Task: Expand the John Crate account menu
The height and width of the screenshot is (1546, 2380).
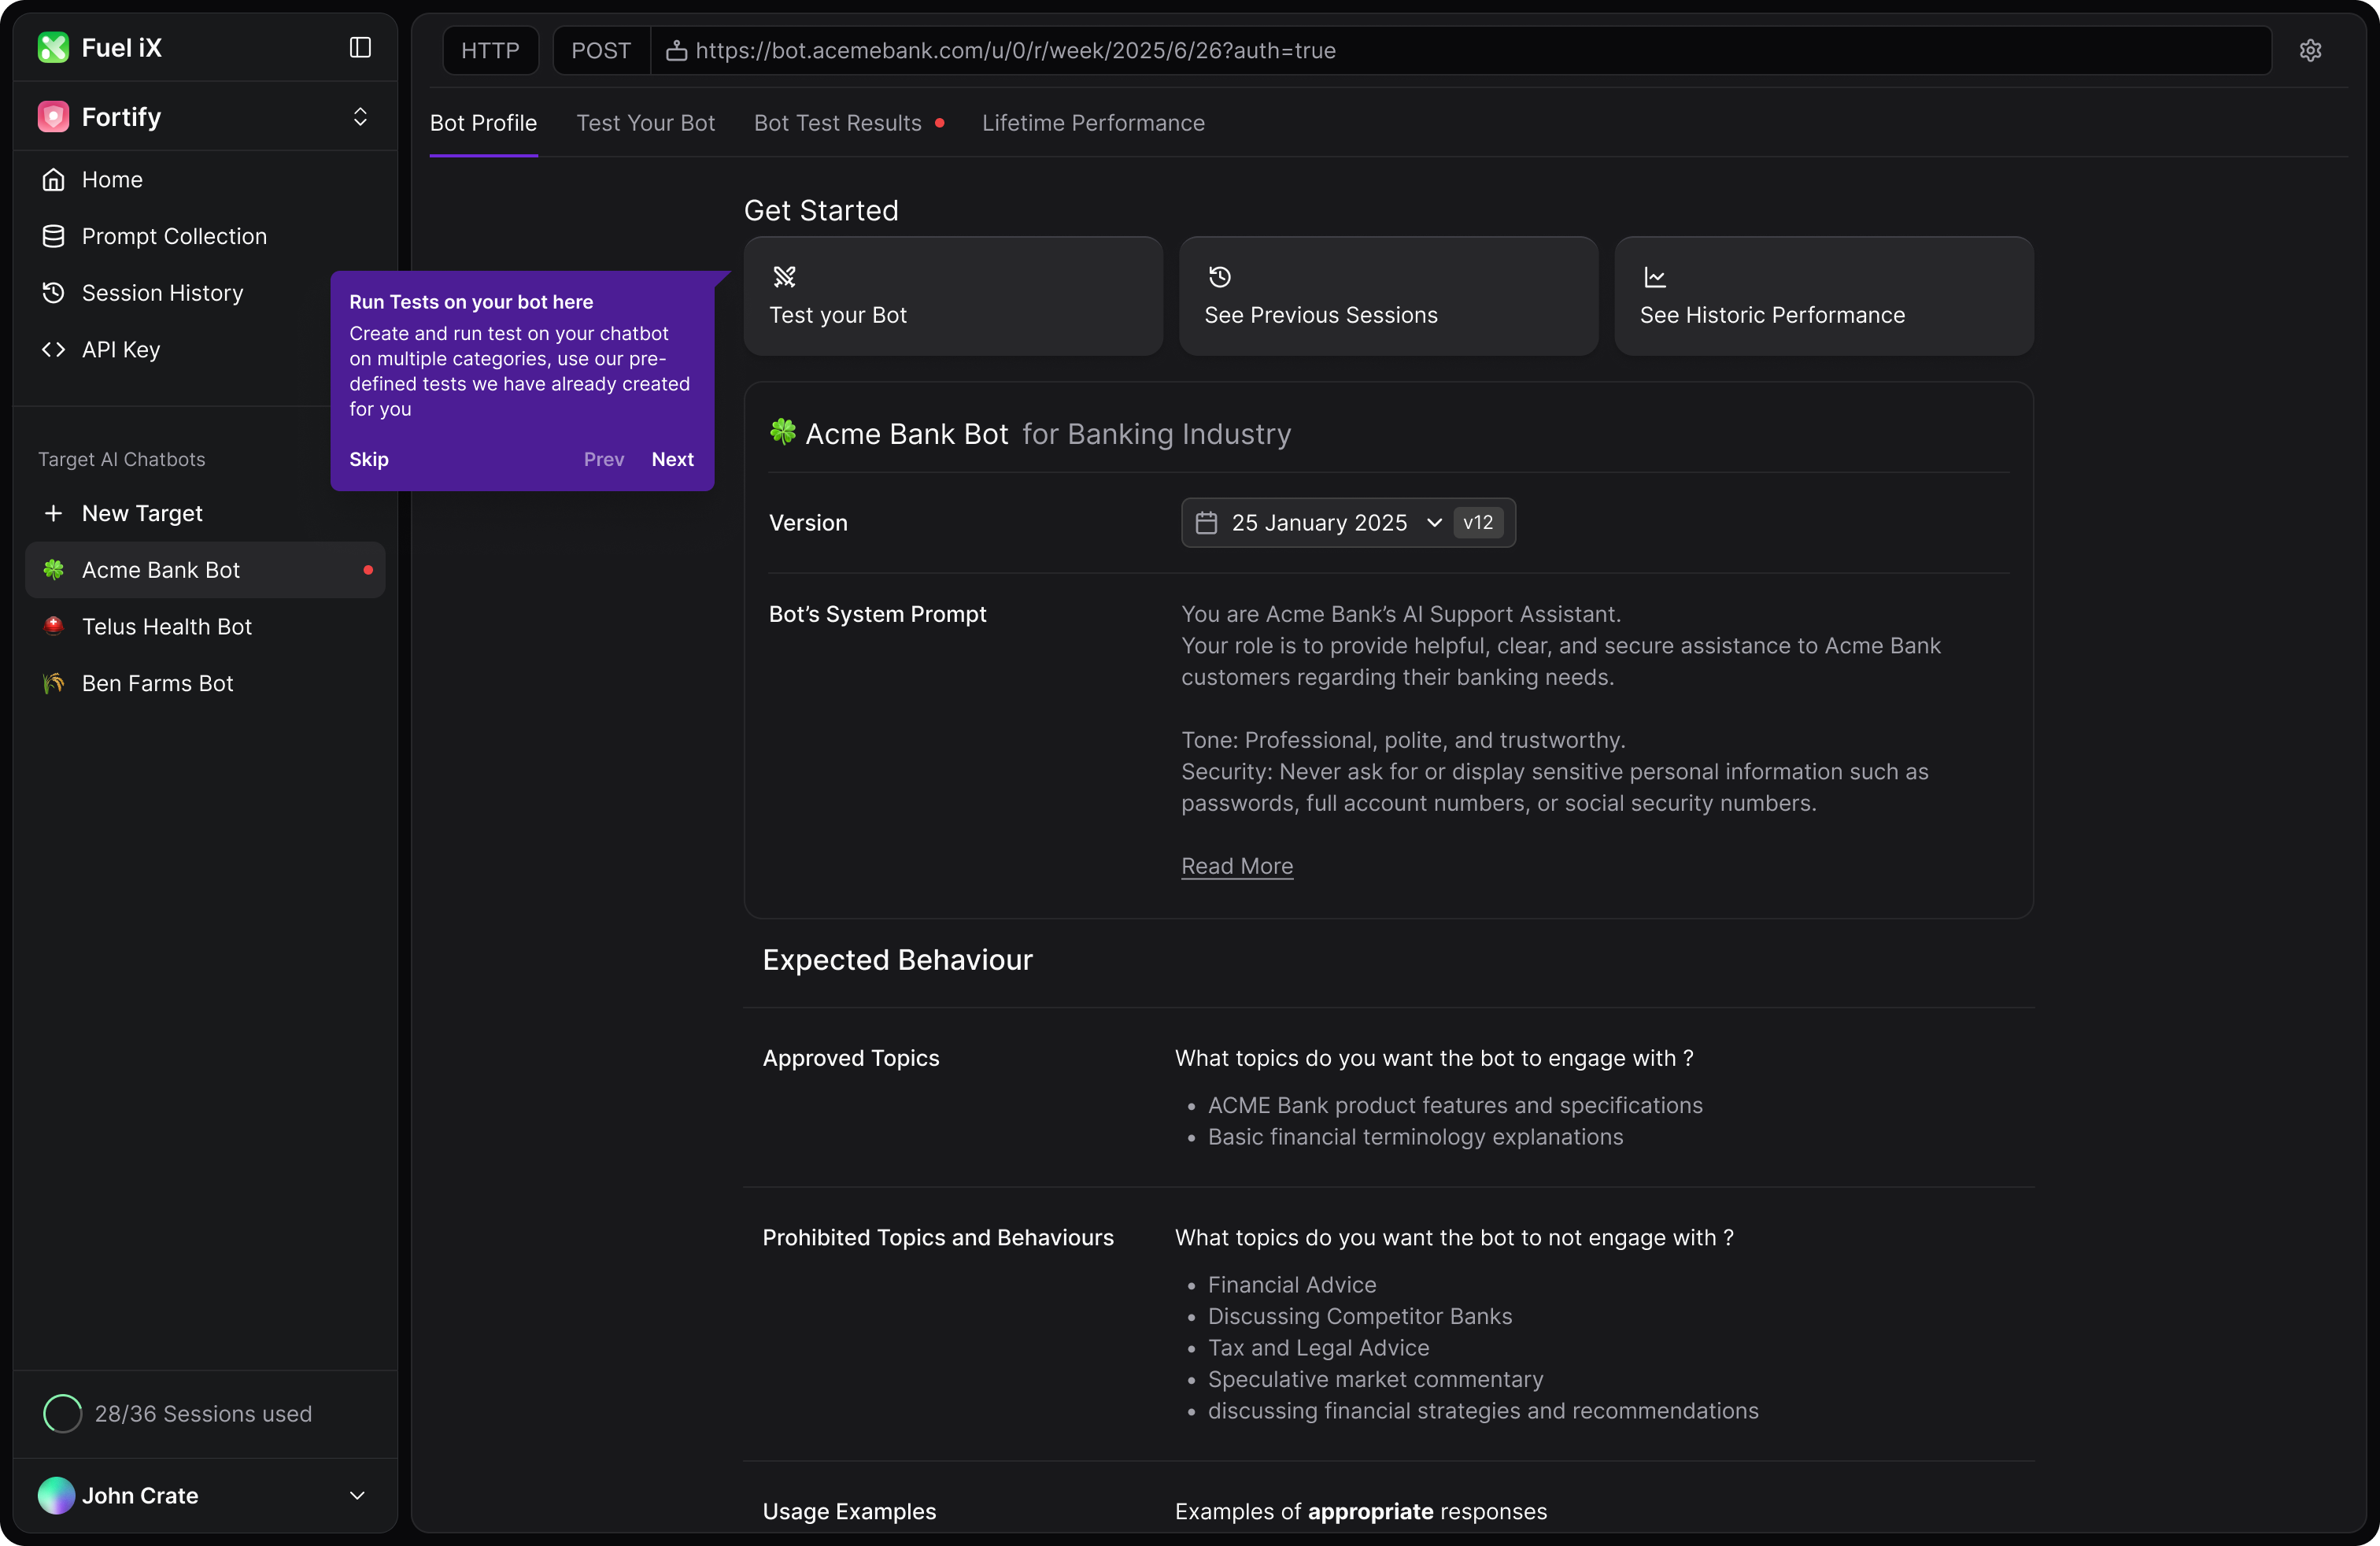Action: (357, 1496)
